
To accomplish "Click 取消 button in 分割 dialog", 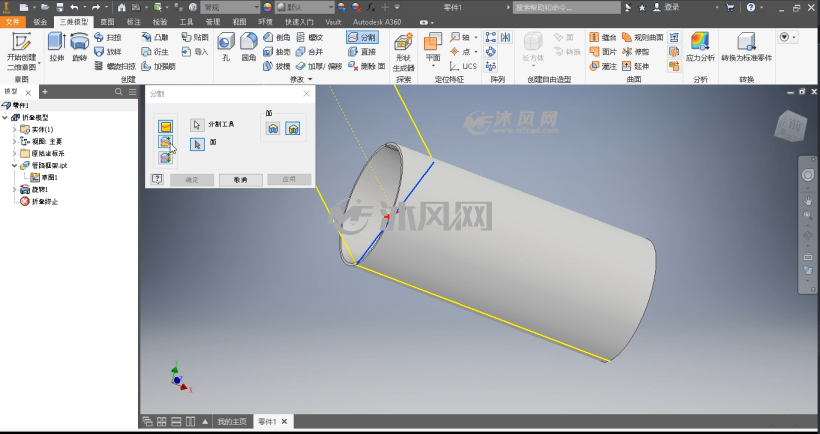I will coord(241,180).
